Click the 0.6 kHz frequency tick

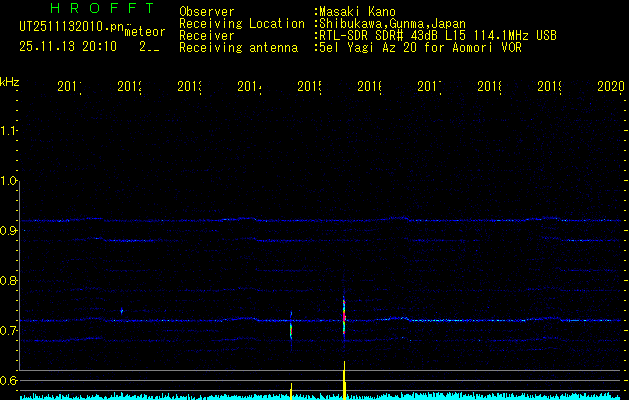[x=10, y=381]
